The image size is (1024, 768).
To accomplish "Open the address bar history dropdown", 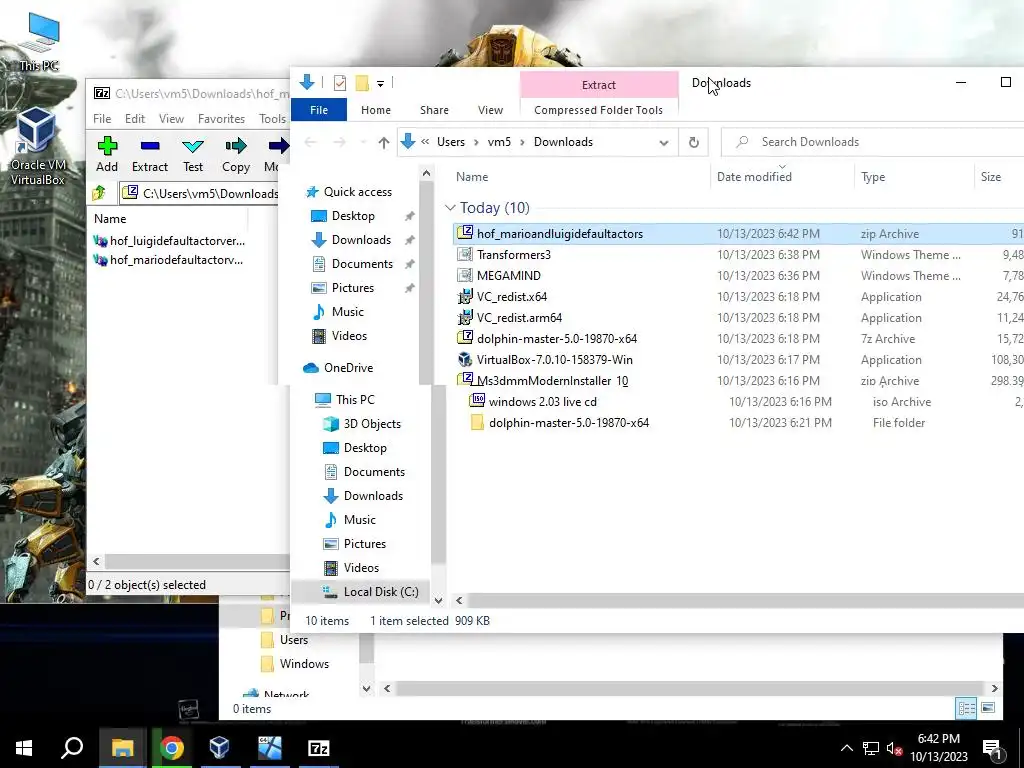I will click(x=664, y=142).
